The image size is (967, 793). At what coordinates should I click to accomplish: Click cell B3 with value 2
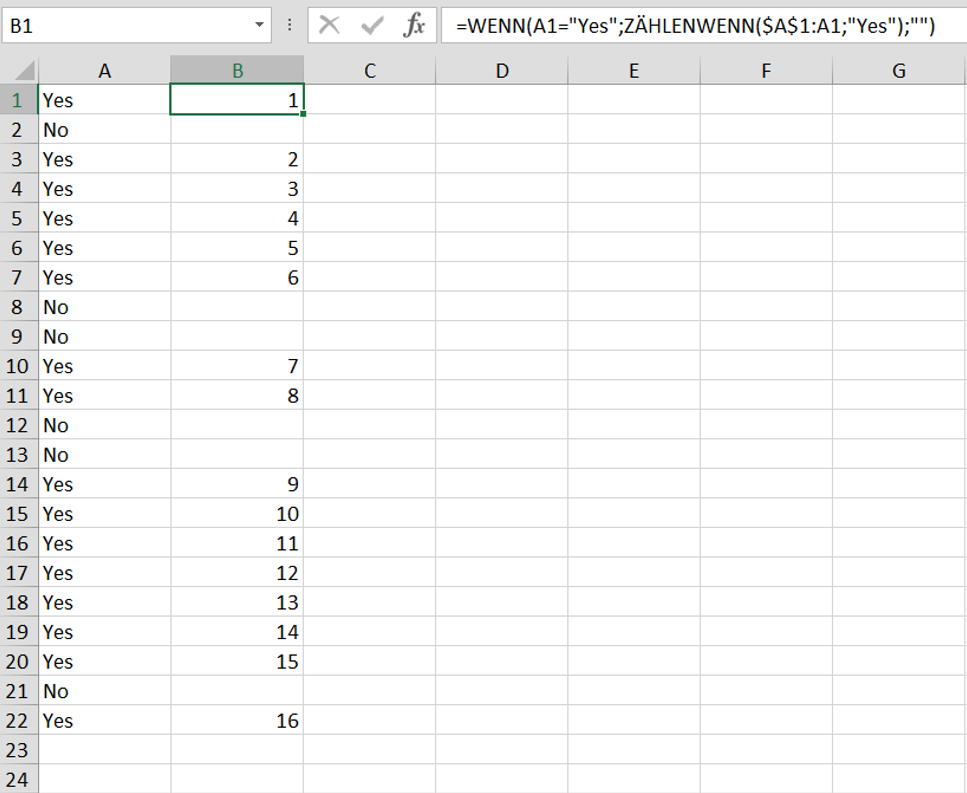coord(237,159)
